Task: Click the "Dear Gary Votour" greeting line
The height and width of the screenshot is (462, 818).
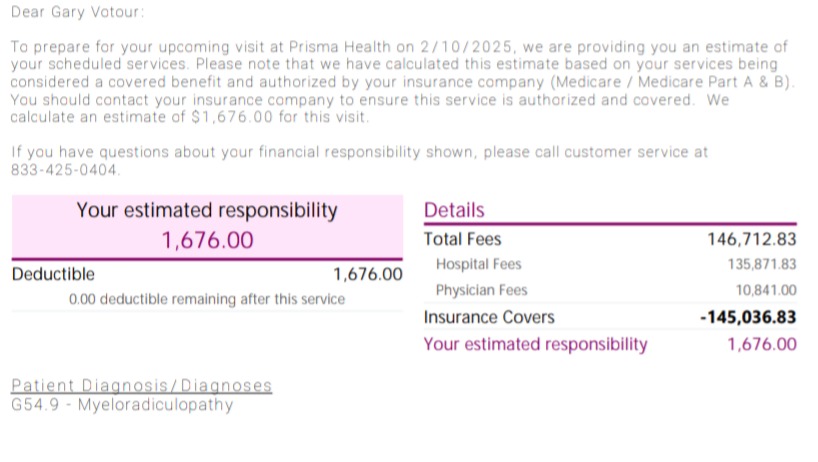Action: (x=77, y=12)
